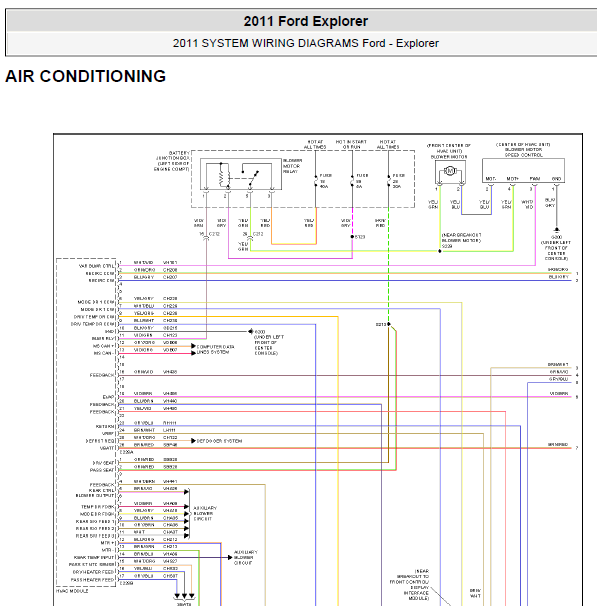Click the 'BLOWER OUTPUT' pin label
Image resolution: width=597 pixels, height=606 pixels.
[x=95, y=495]
